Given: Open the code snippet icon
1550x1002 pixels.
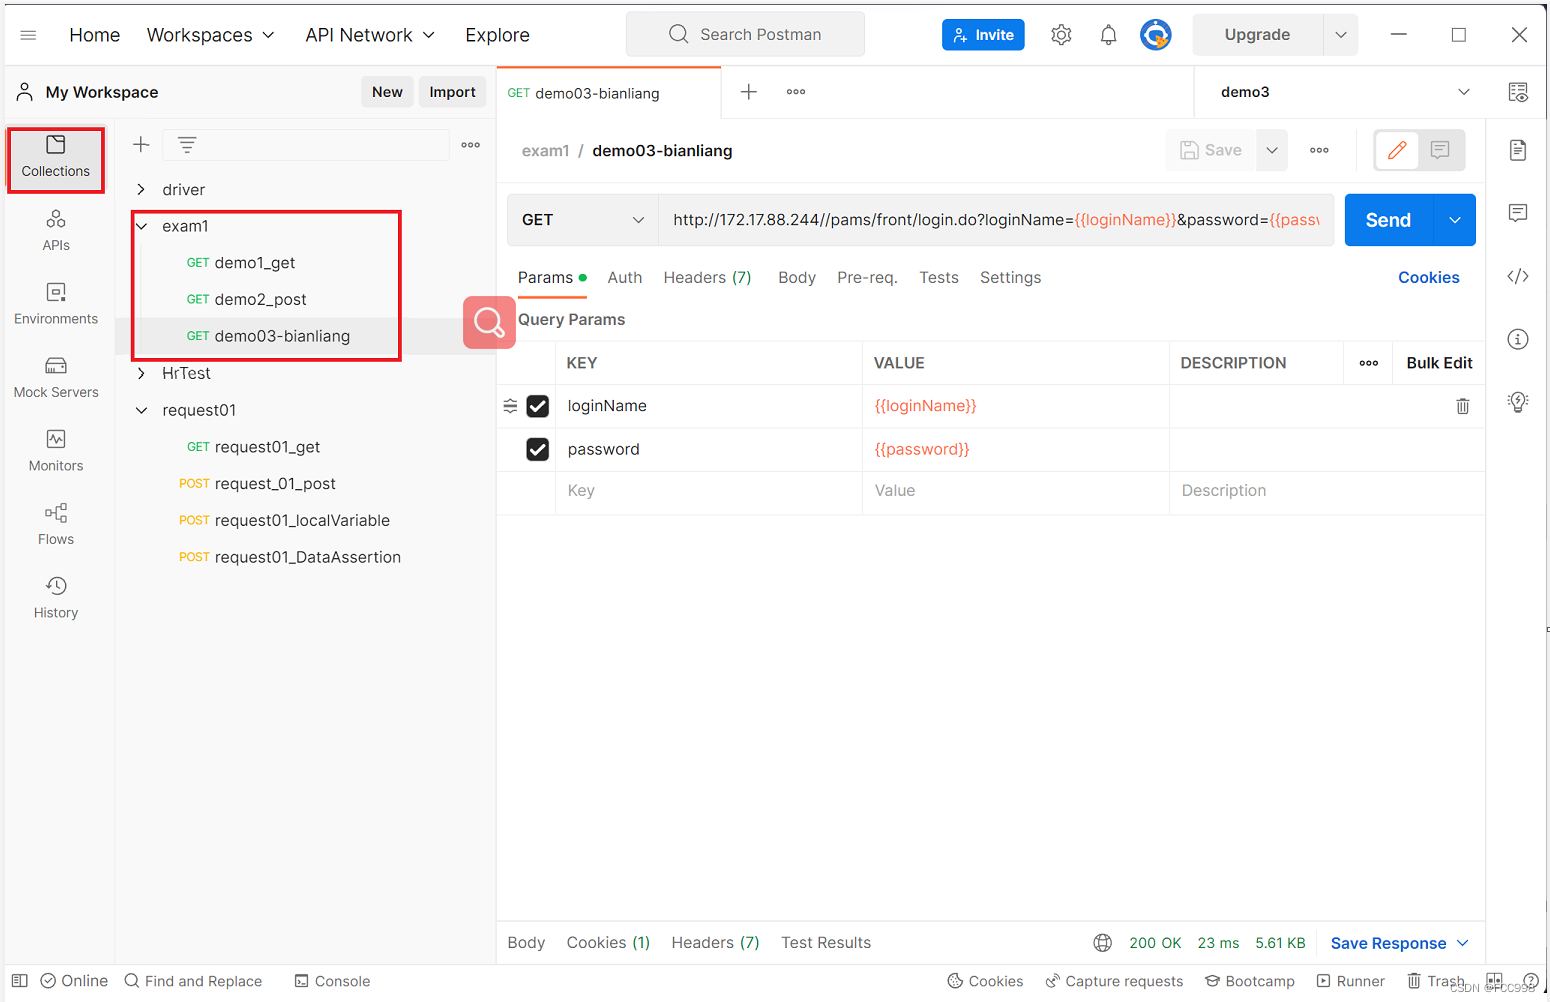Looking at the screenshot, I should coord(1518,277).
